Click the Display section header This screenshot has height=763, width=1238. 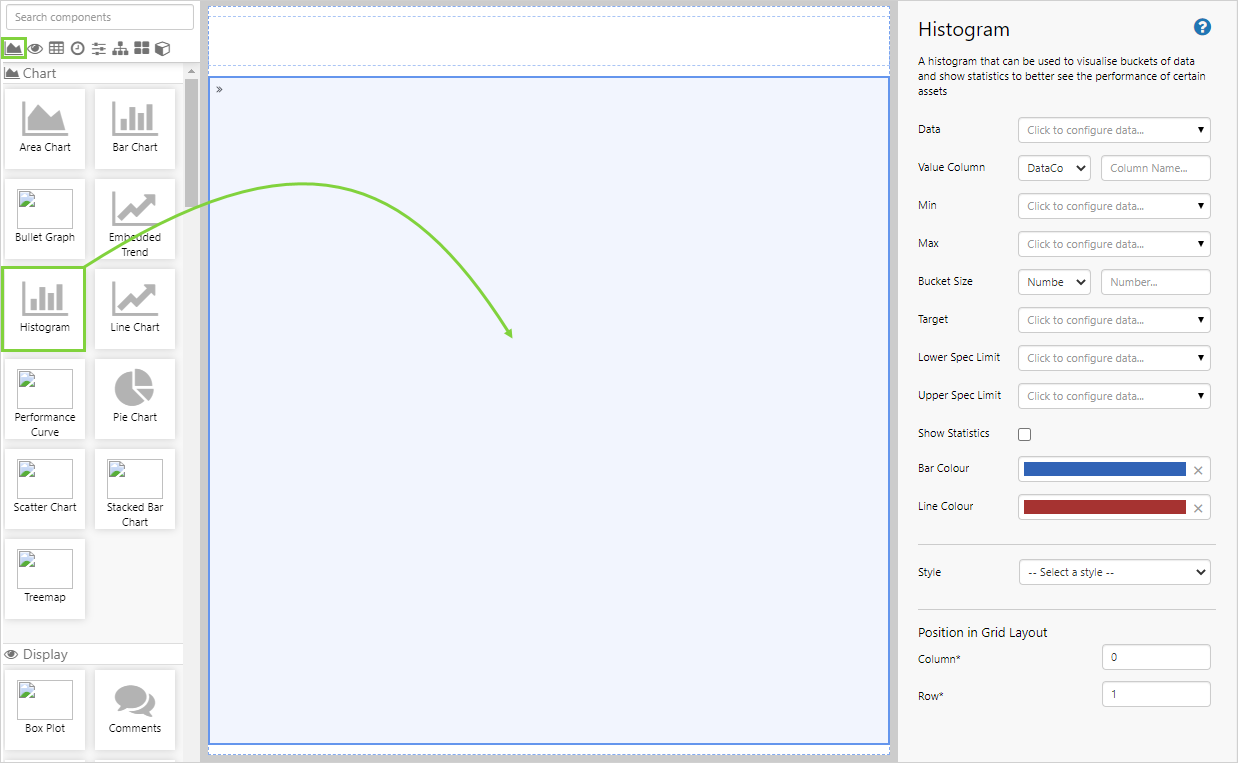pyautogui.click(x=92, y=654)
